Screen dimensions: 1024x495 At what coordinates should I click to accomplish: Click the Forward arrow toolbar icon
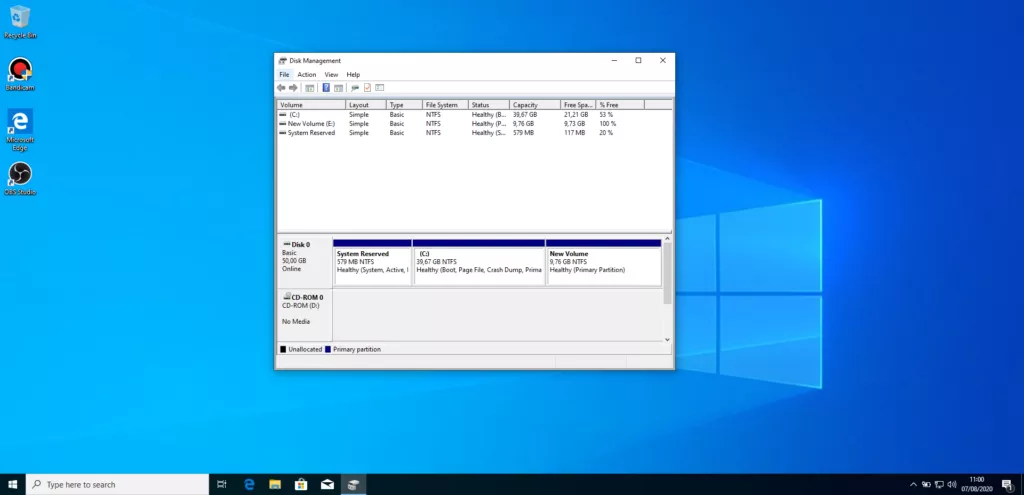pos(293,88)
